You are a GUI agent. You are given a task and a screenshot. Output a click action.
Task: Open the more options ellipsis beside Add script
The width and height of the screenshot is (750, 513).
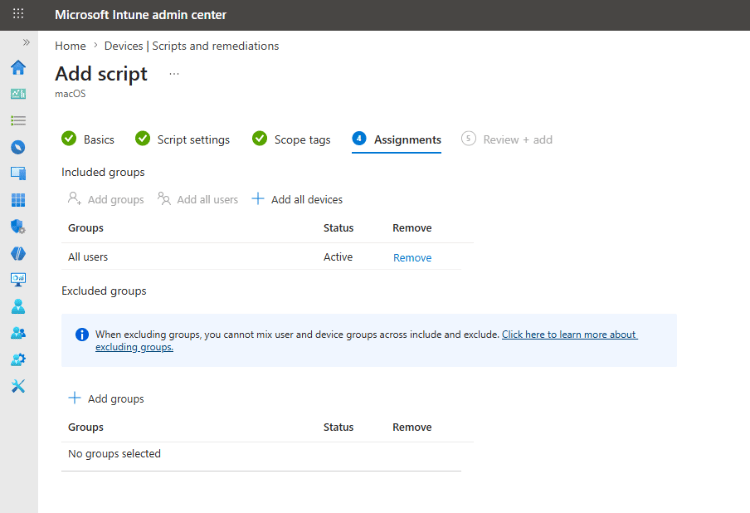click(x=174, y=74)
